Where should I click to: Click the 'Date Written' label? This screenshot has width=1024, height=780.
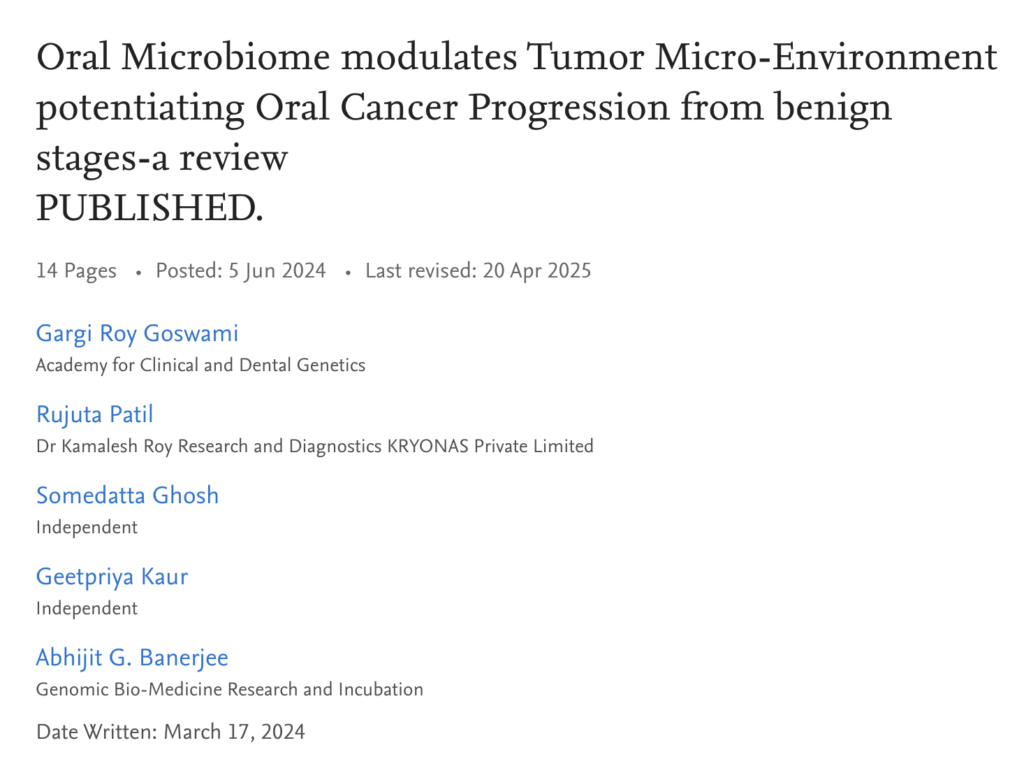(x=96, y=732)
